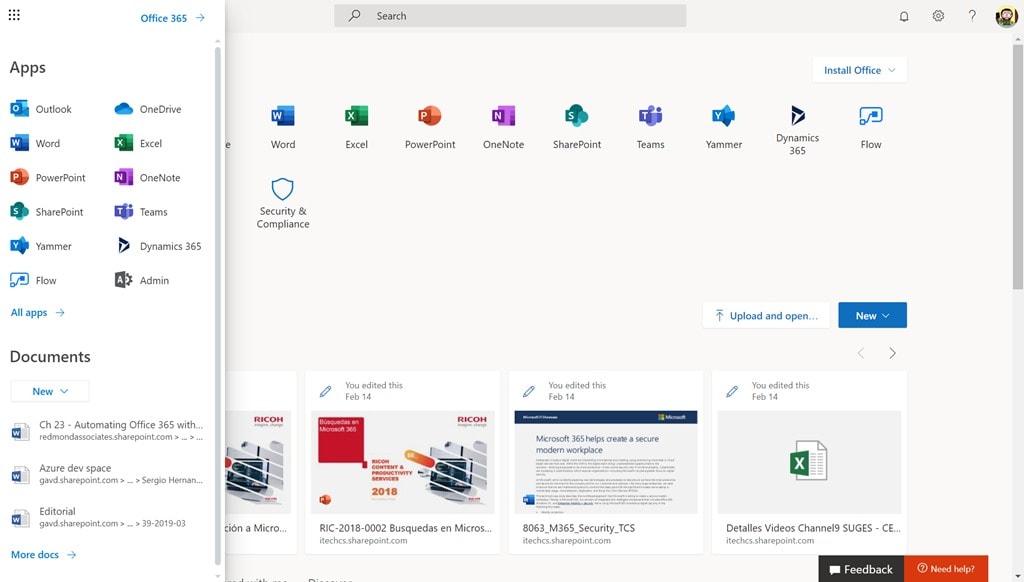Image resolution: width=1024 pixels, height=582 pixels.
Task: Open SharePoint in the Apps panel
Action: click(46, 212)
